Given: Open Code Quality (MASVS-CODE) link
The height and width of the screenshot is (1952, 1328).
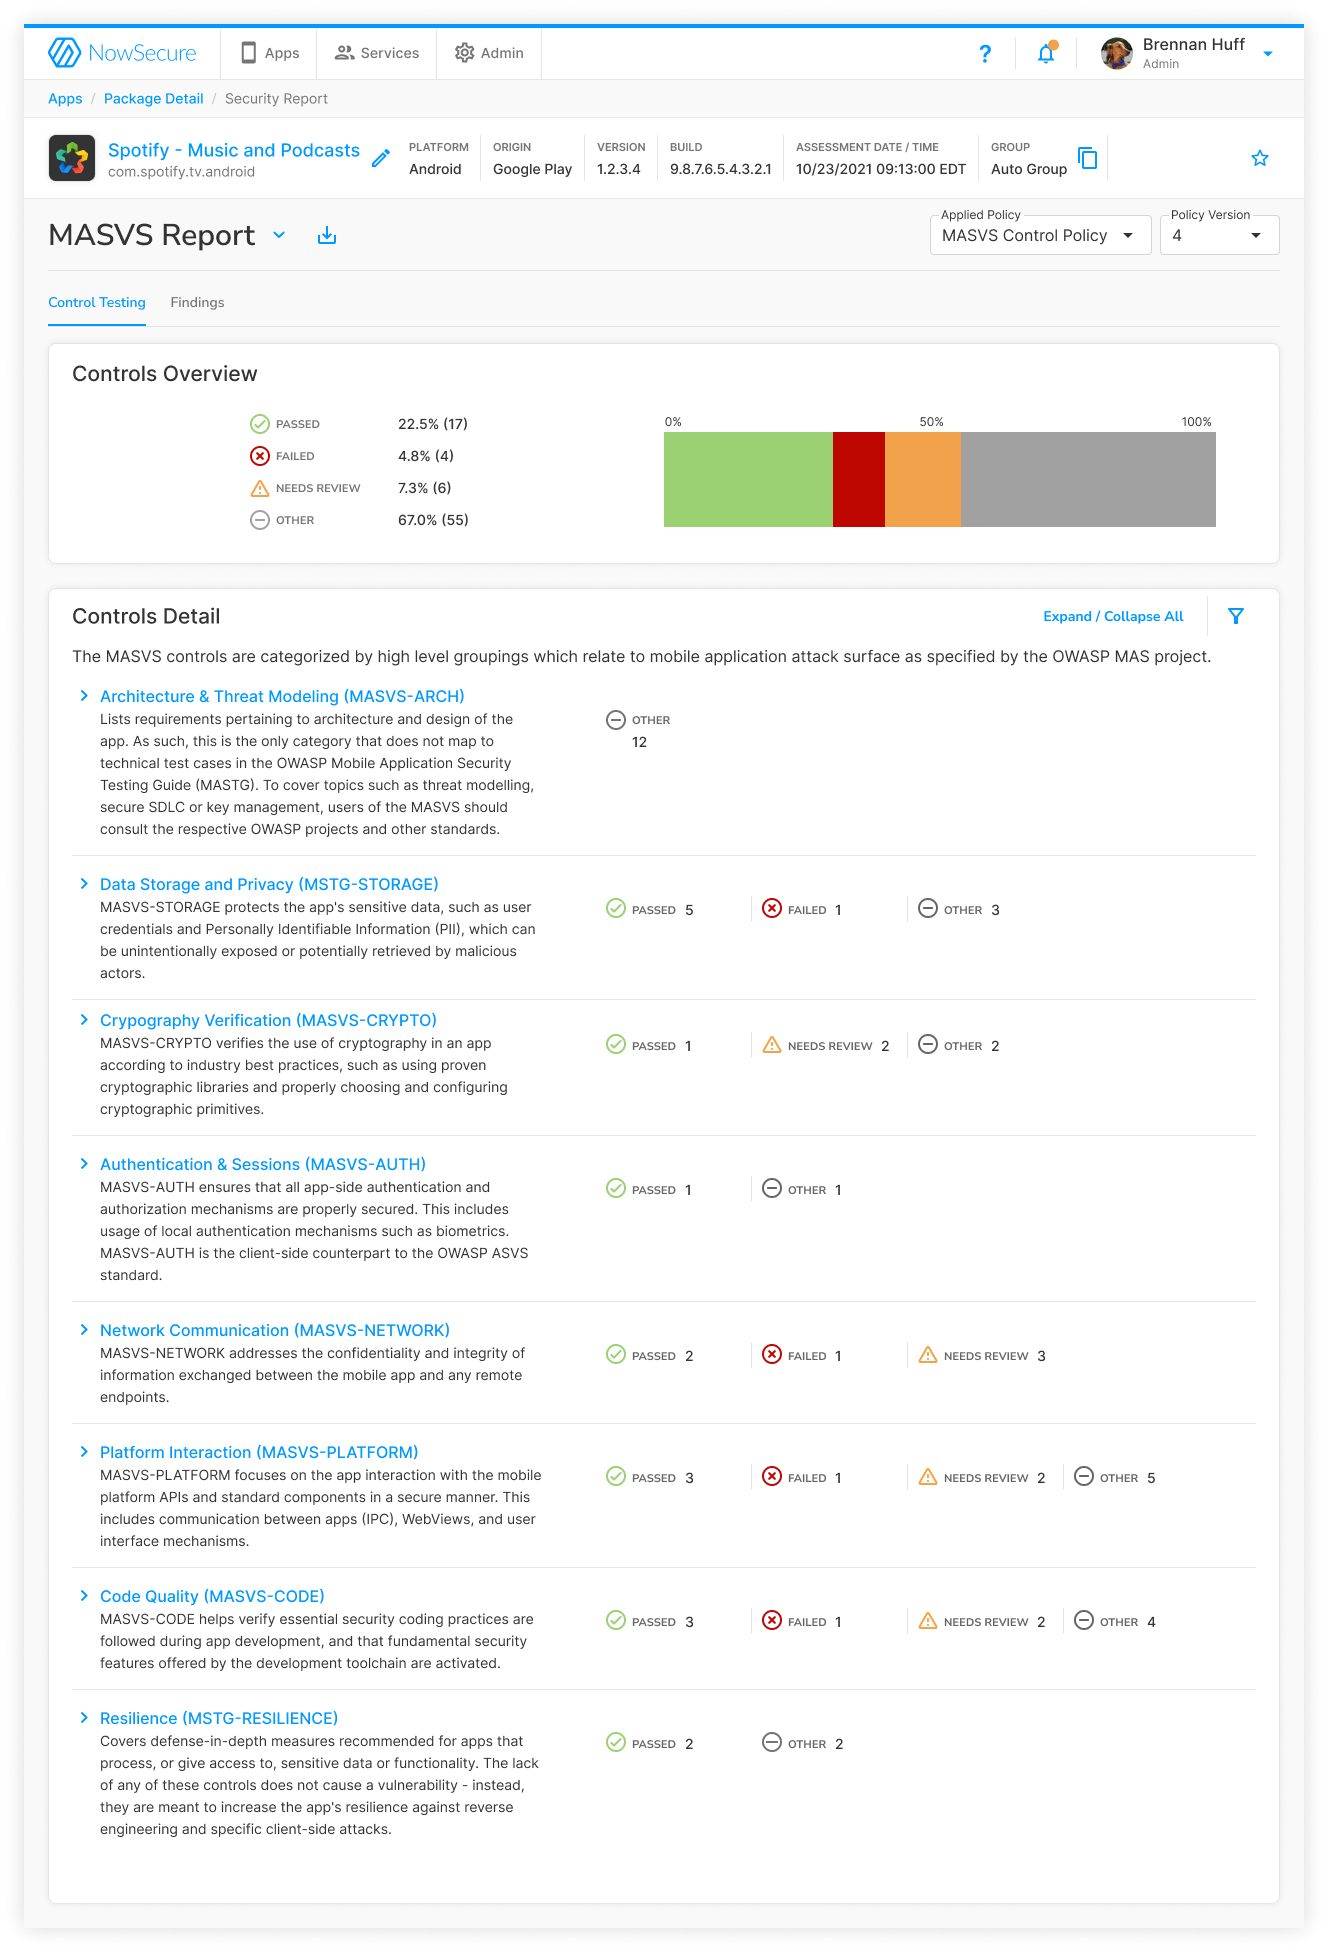Looking at the screenshot, I should pyautogui.click(x=212, y=1596).
